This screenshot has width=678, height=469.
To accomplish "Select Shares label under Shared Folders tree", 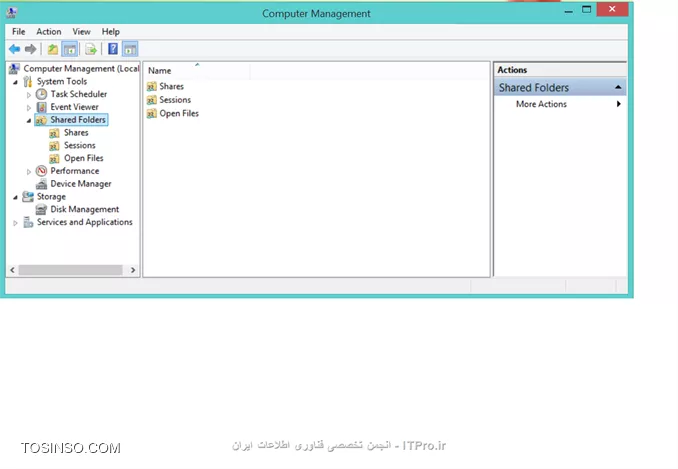I will [76, 133].
